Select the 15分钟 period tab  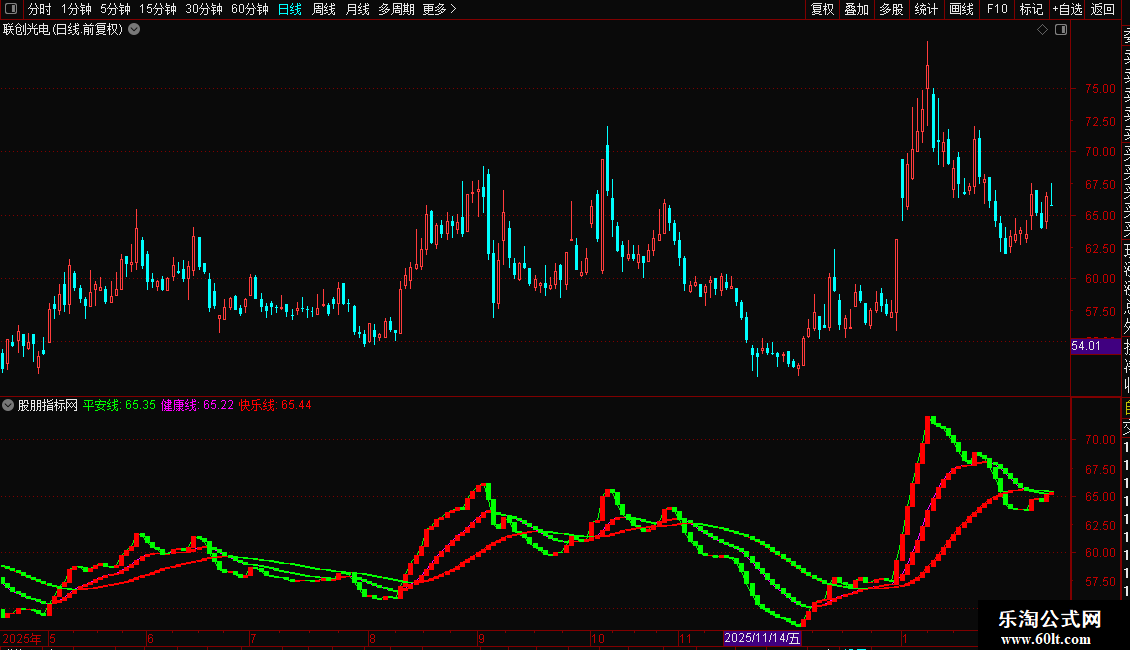point(157,9)
